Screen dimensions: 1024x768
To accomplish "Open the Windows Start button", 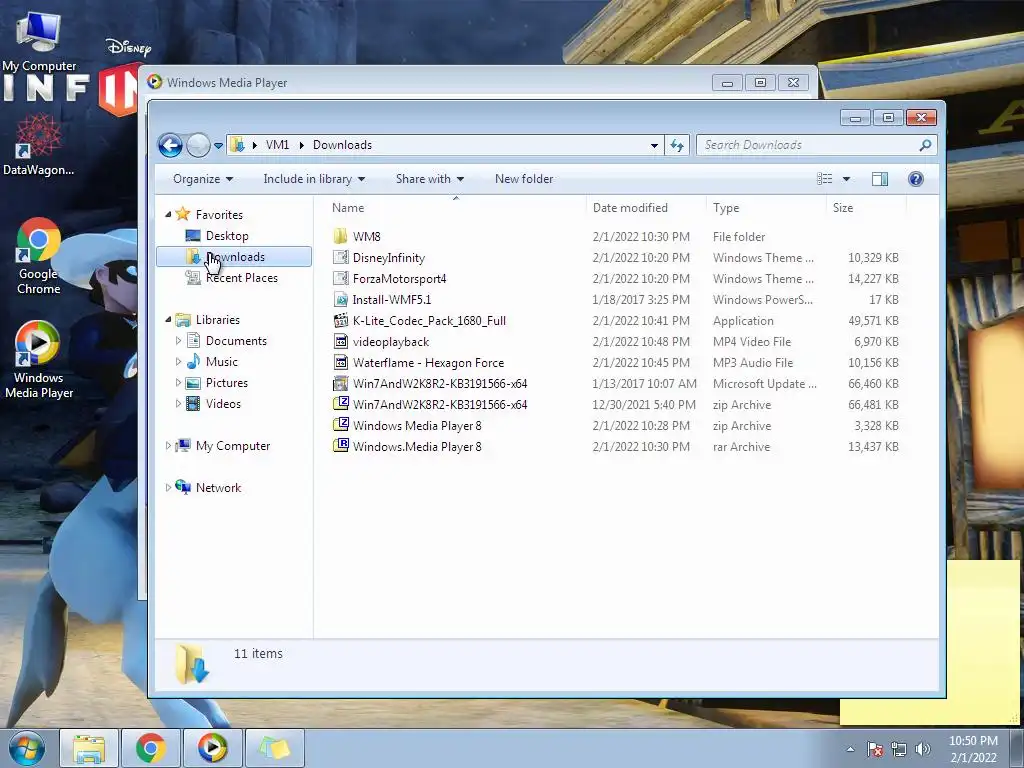I will pos(26,748).
